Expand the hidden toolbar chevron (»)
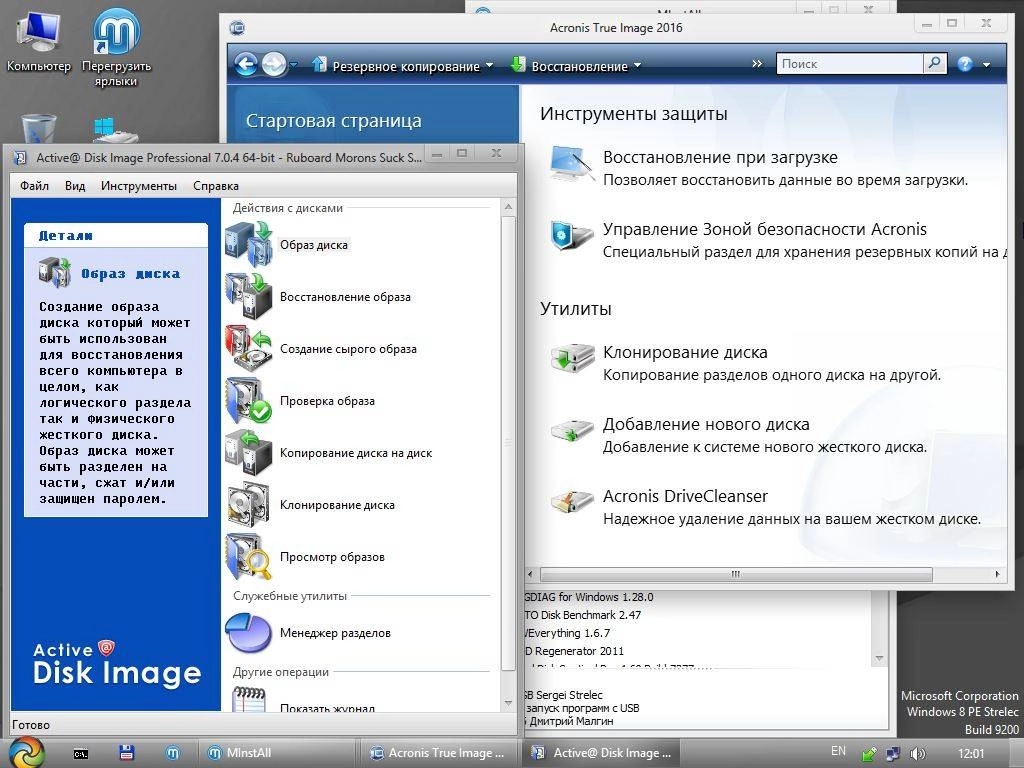1024x768 pixels. point(757,63)
